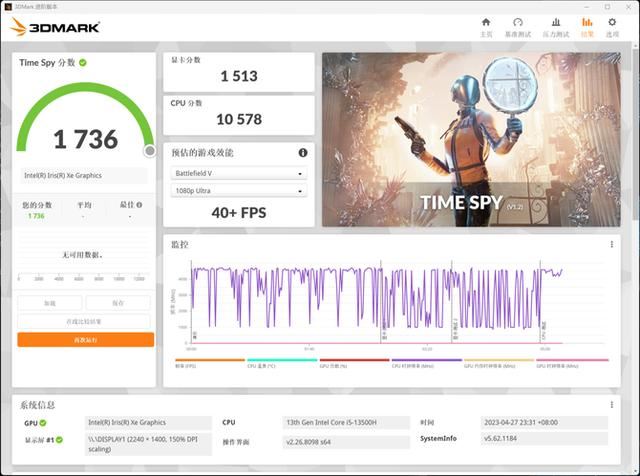Open the monitoring panel three-dot menu
Viewport: 640px width, 476px height.
pos(612,244)
